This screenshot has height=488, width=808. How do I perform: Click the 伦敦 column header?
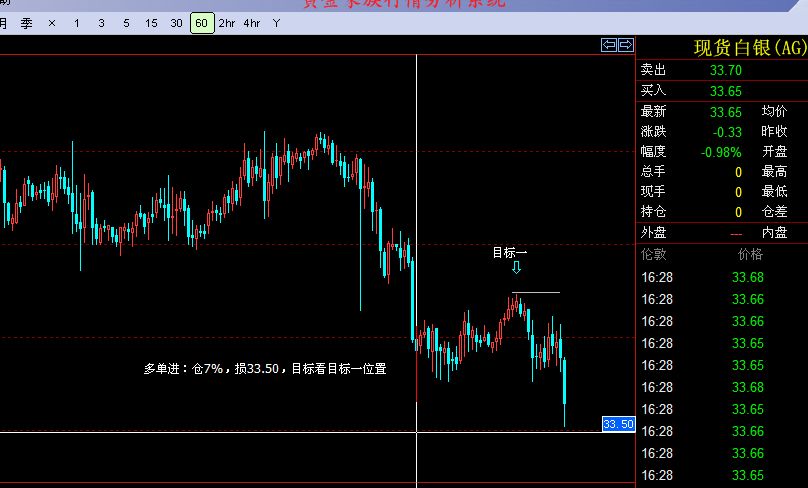(653, 254)
